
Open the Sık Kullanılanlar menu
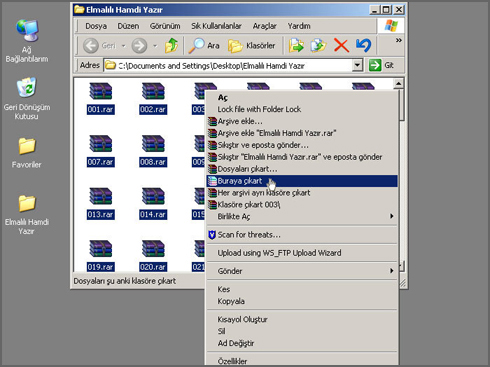(216, 26)
